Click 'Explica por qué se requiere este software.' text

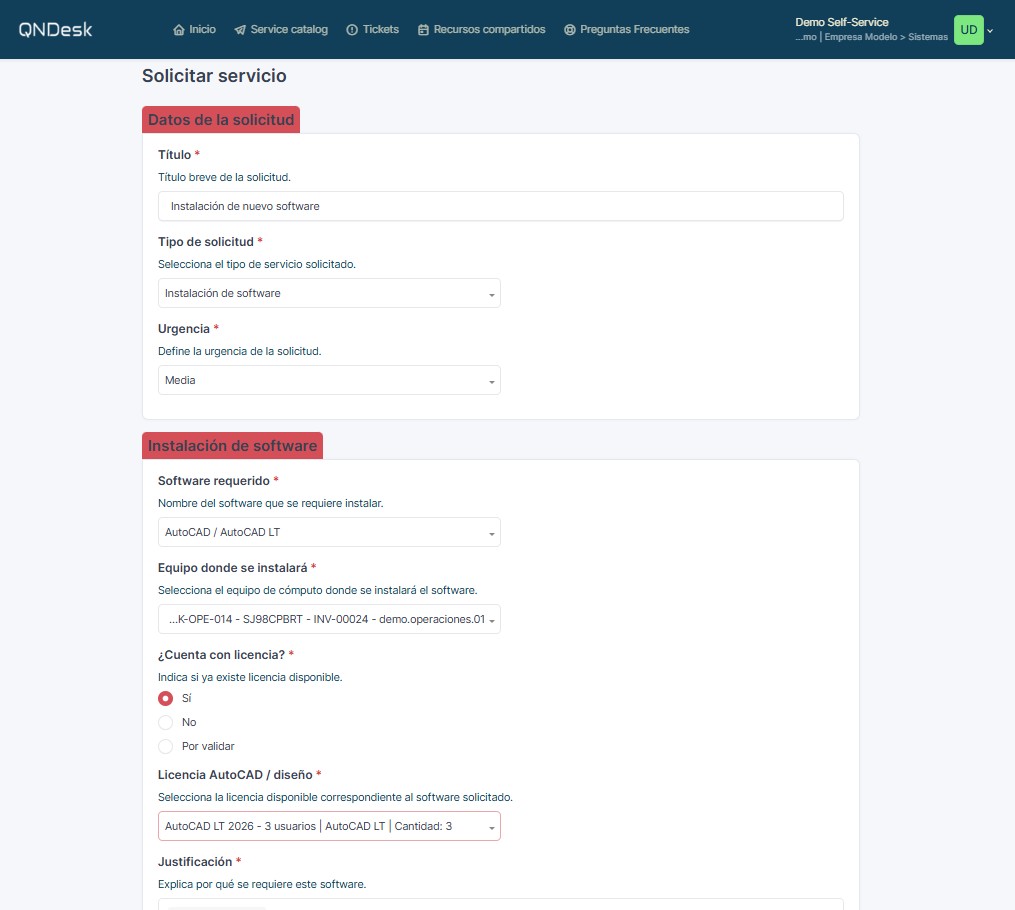(x=262, y=884)
